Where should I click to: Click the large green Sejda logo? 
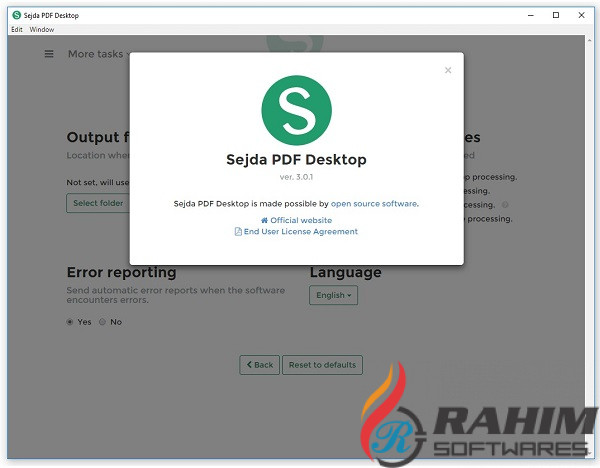pyautogui.click(x=297, y=110)
